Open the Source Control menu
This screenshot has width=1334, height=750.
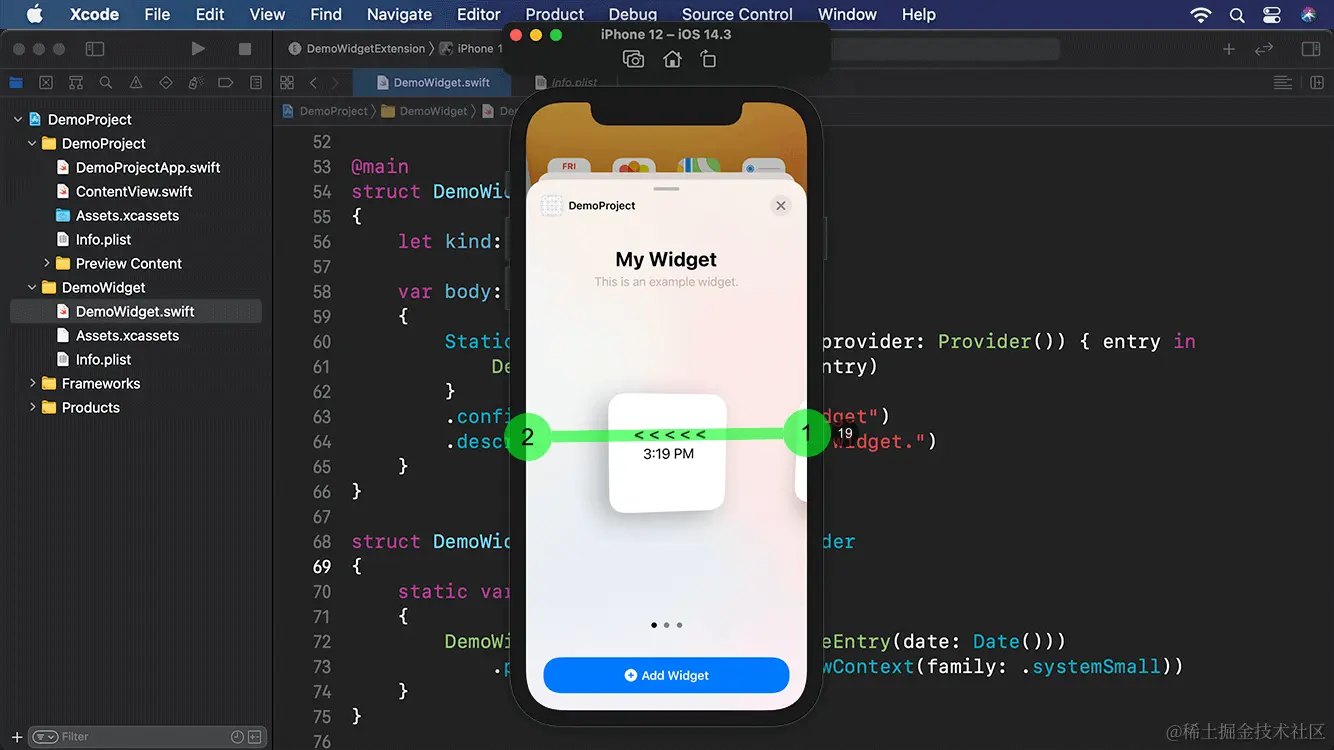pos(737,14)
